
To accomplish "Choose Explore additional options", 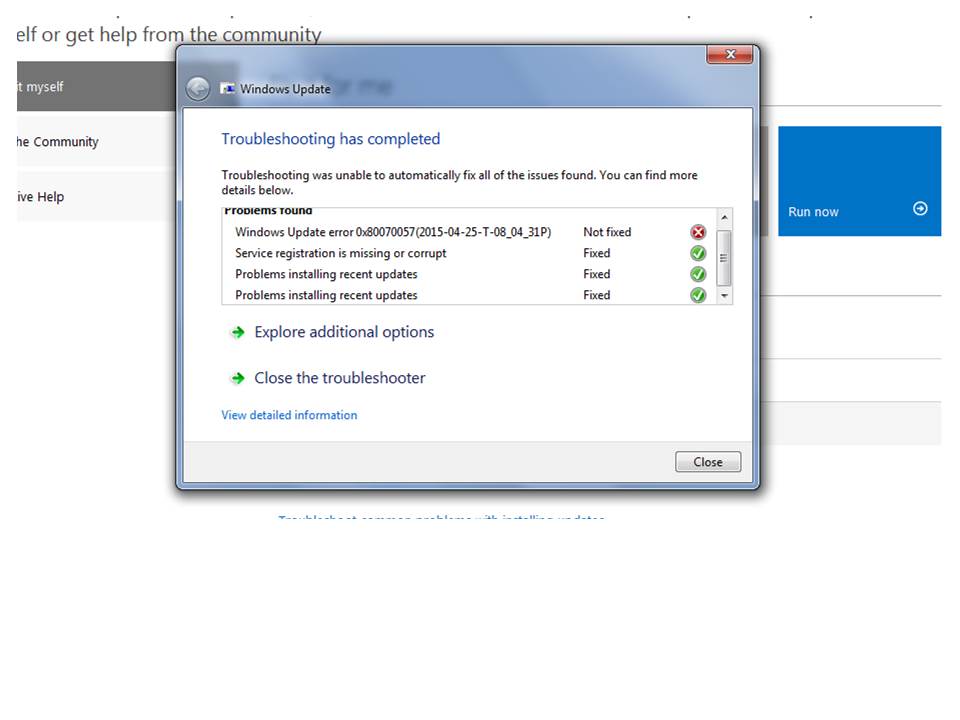I will tap(344, 332).
